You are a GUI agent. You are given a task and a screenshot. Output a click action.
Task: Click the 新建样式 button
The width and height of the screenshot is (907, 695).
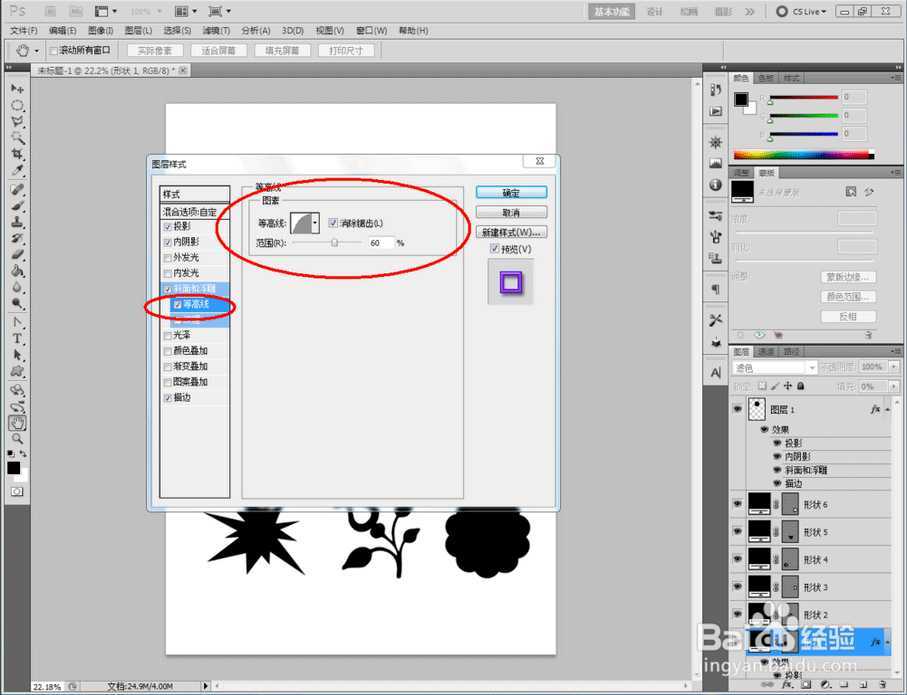pos(511,232)
